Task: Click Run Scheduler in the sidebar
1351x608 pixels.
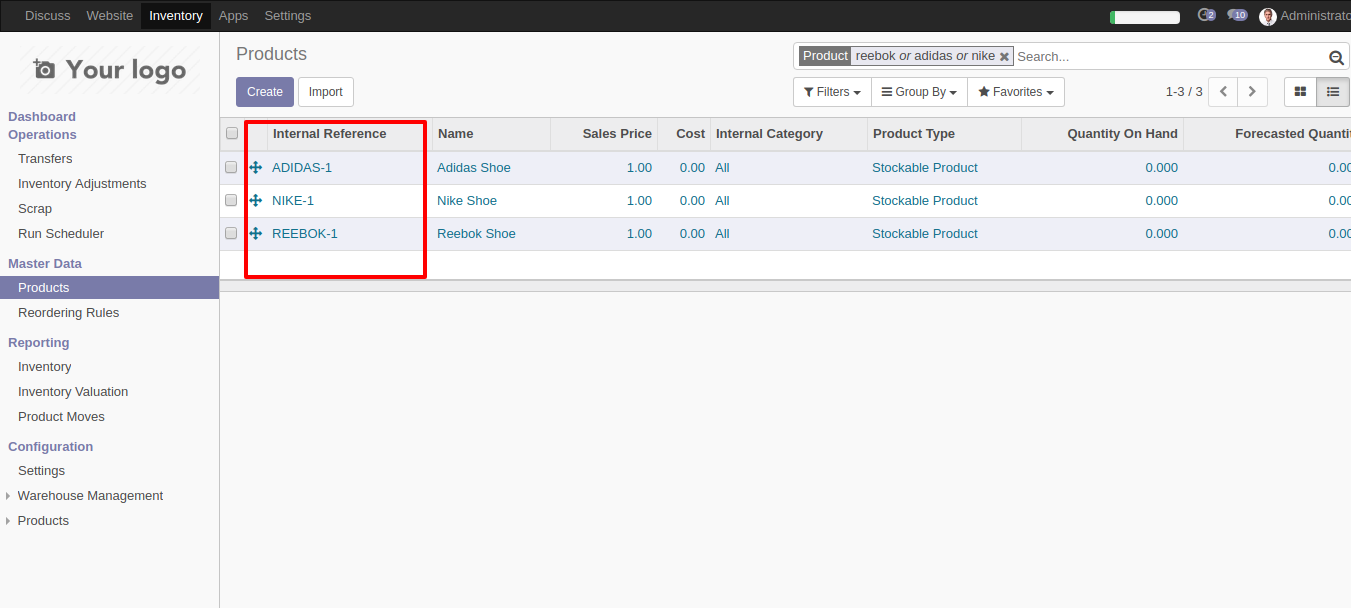Action: pos(61,234)
